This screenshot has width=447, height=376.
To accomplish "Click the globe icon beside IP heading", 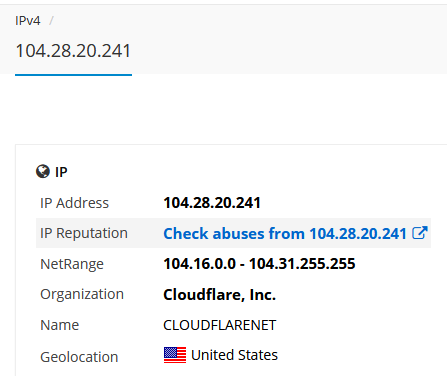I will [x=43, y=171].
